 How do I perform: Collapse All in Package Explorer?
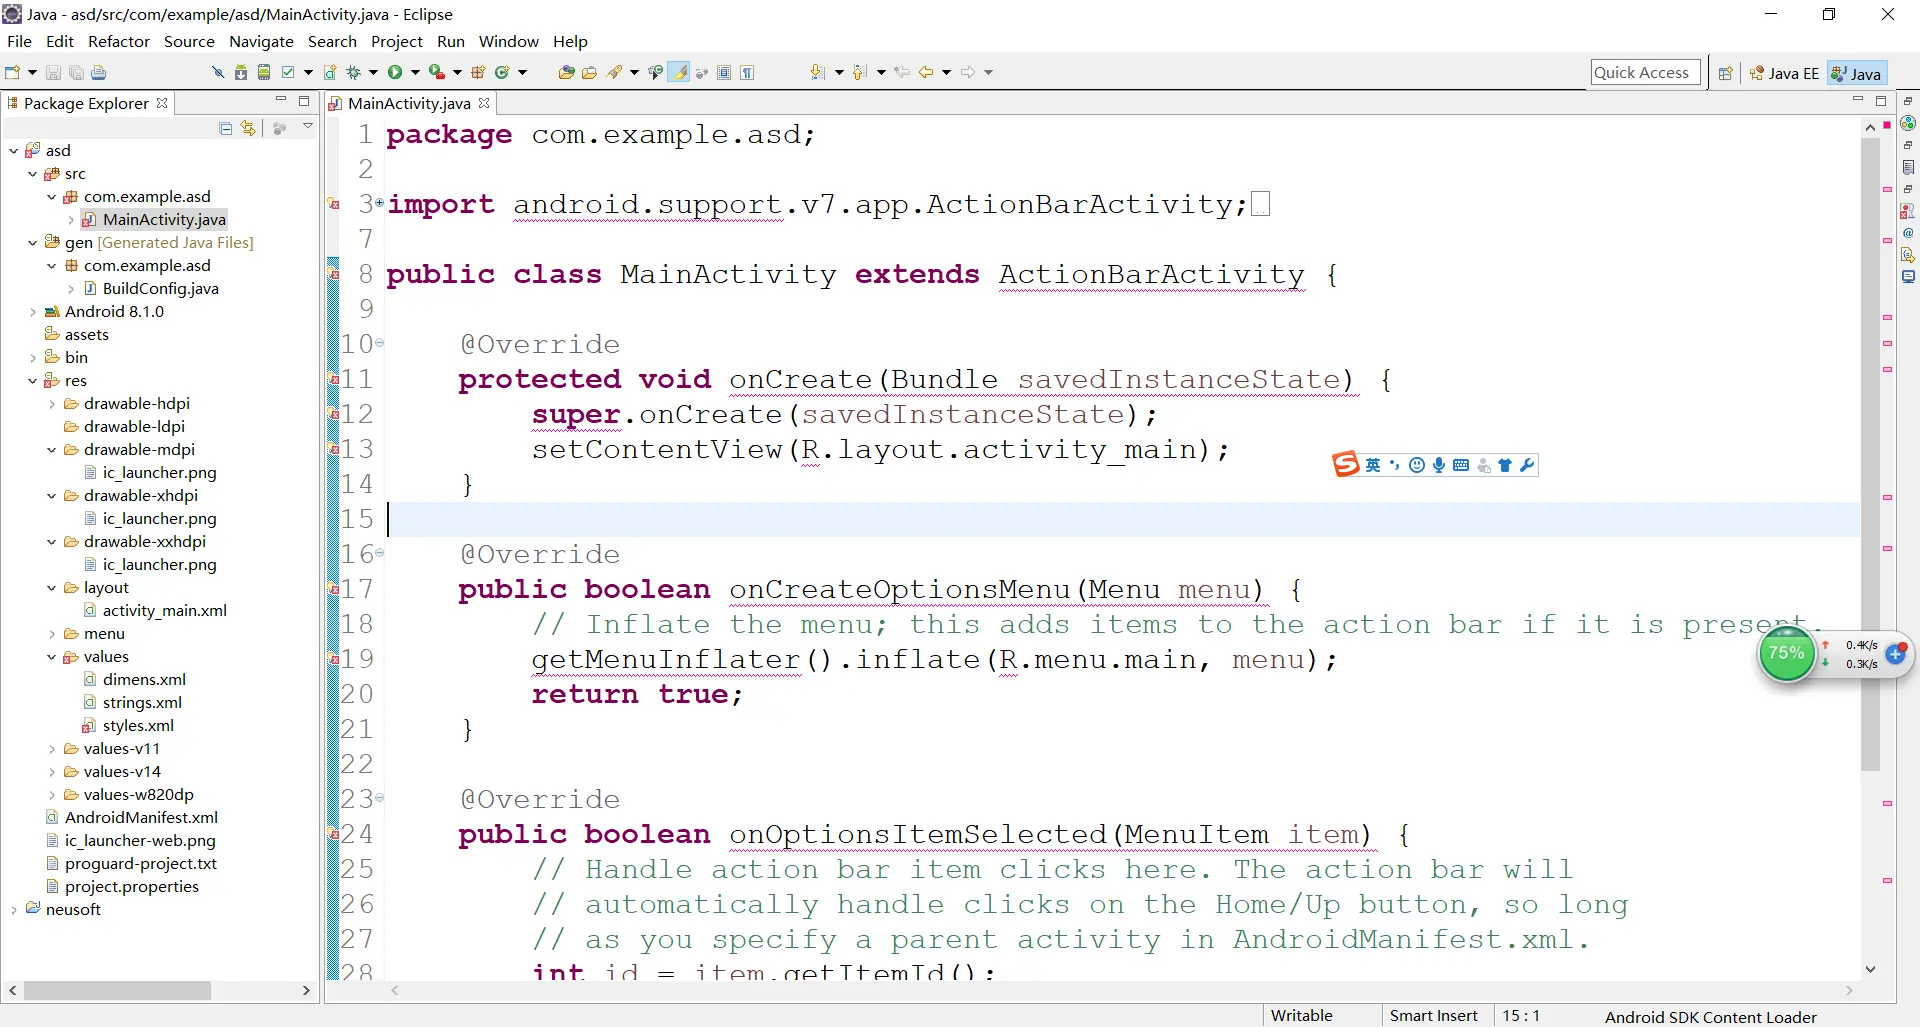225,128
